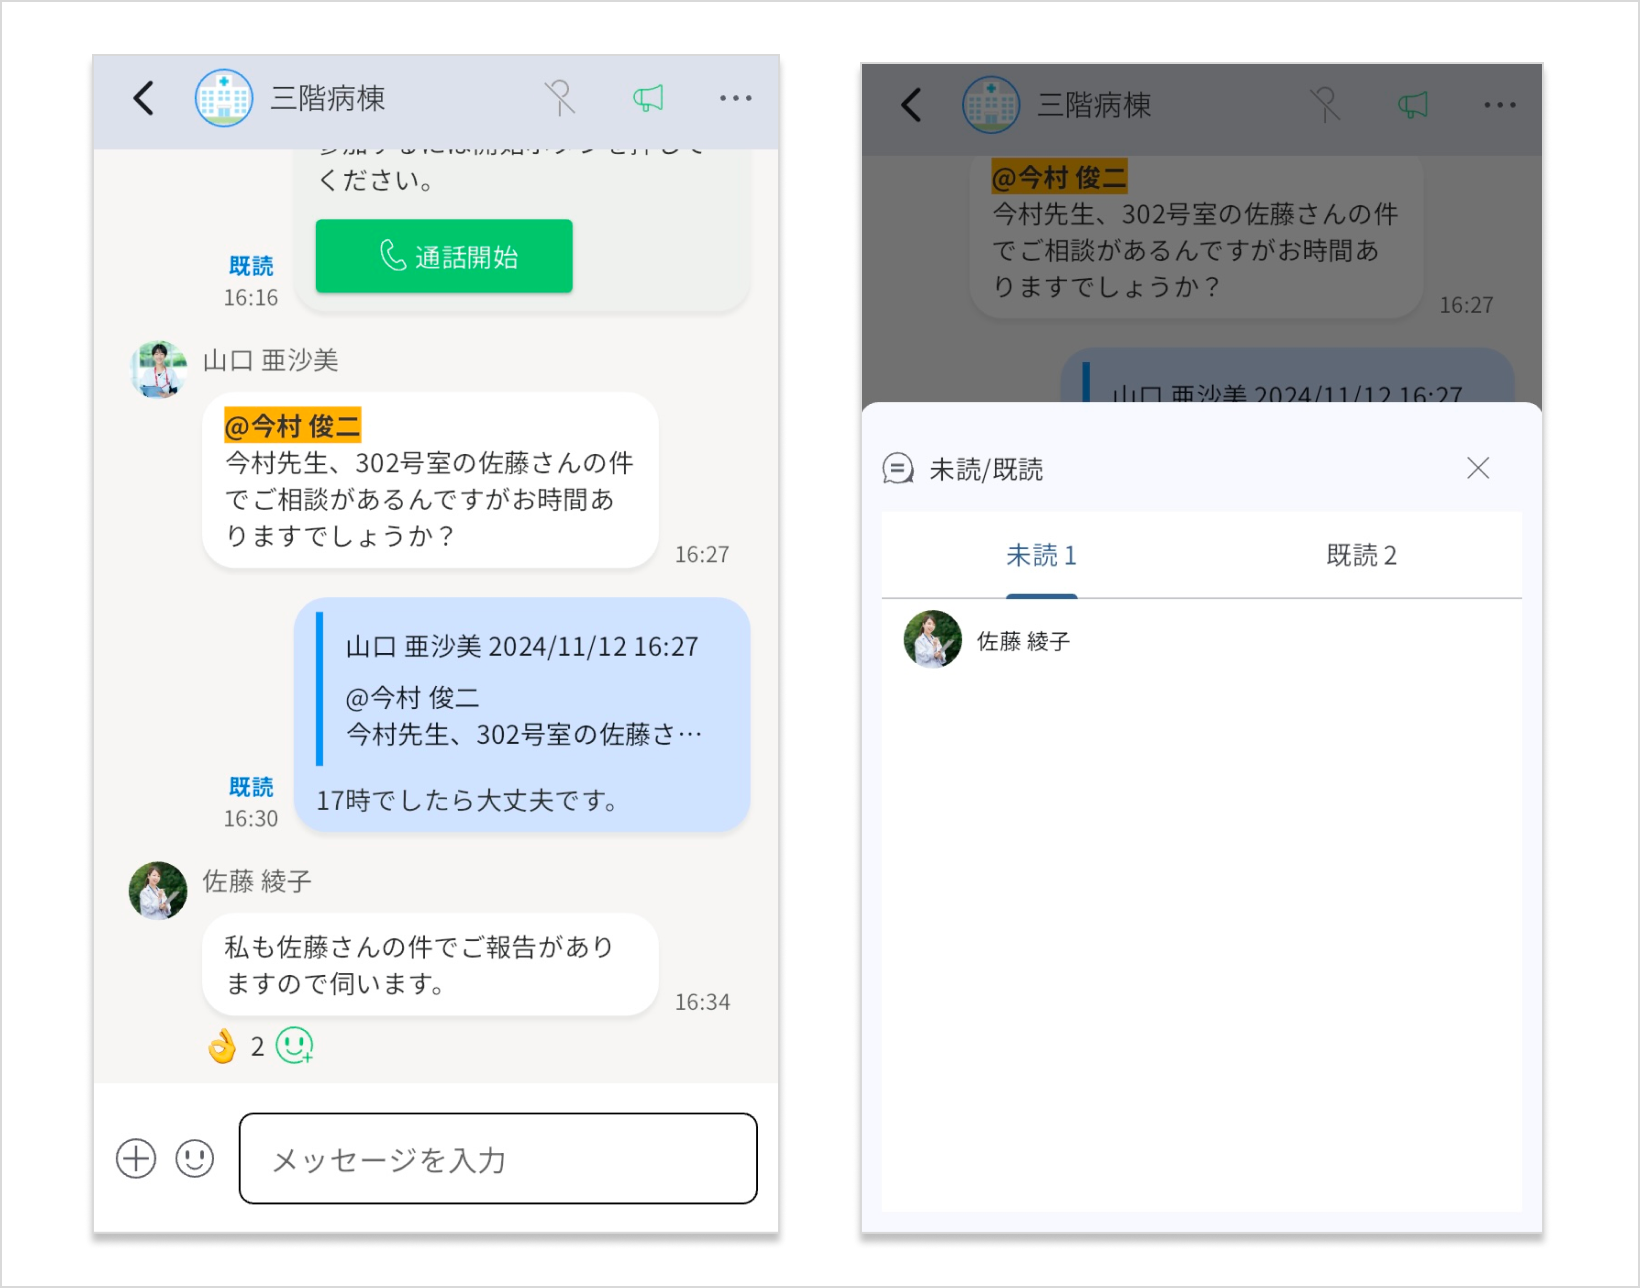This screenshot has width=1640, height=1288.
Task: Open 佐藤 綾子's avatar in unread list
Action: click(932, 640)
